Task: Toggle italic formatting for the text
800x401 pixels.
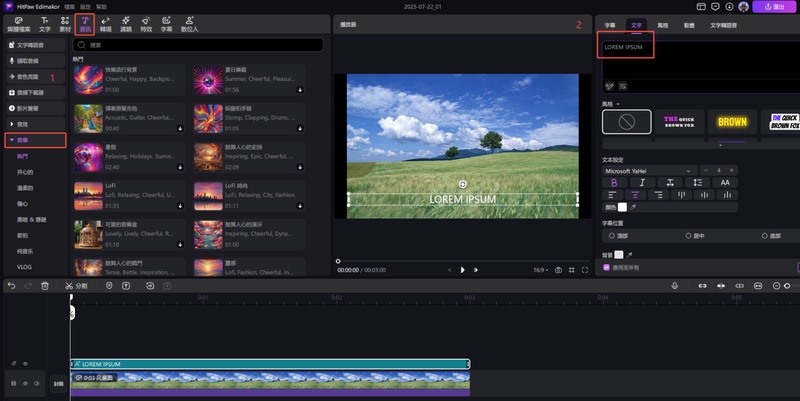Action: [x=642, y=183]
